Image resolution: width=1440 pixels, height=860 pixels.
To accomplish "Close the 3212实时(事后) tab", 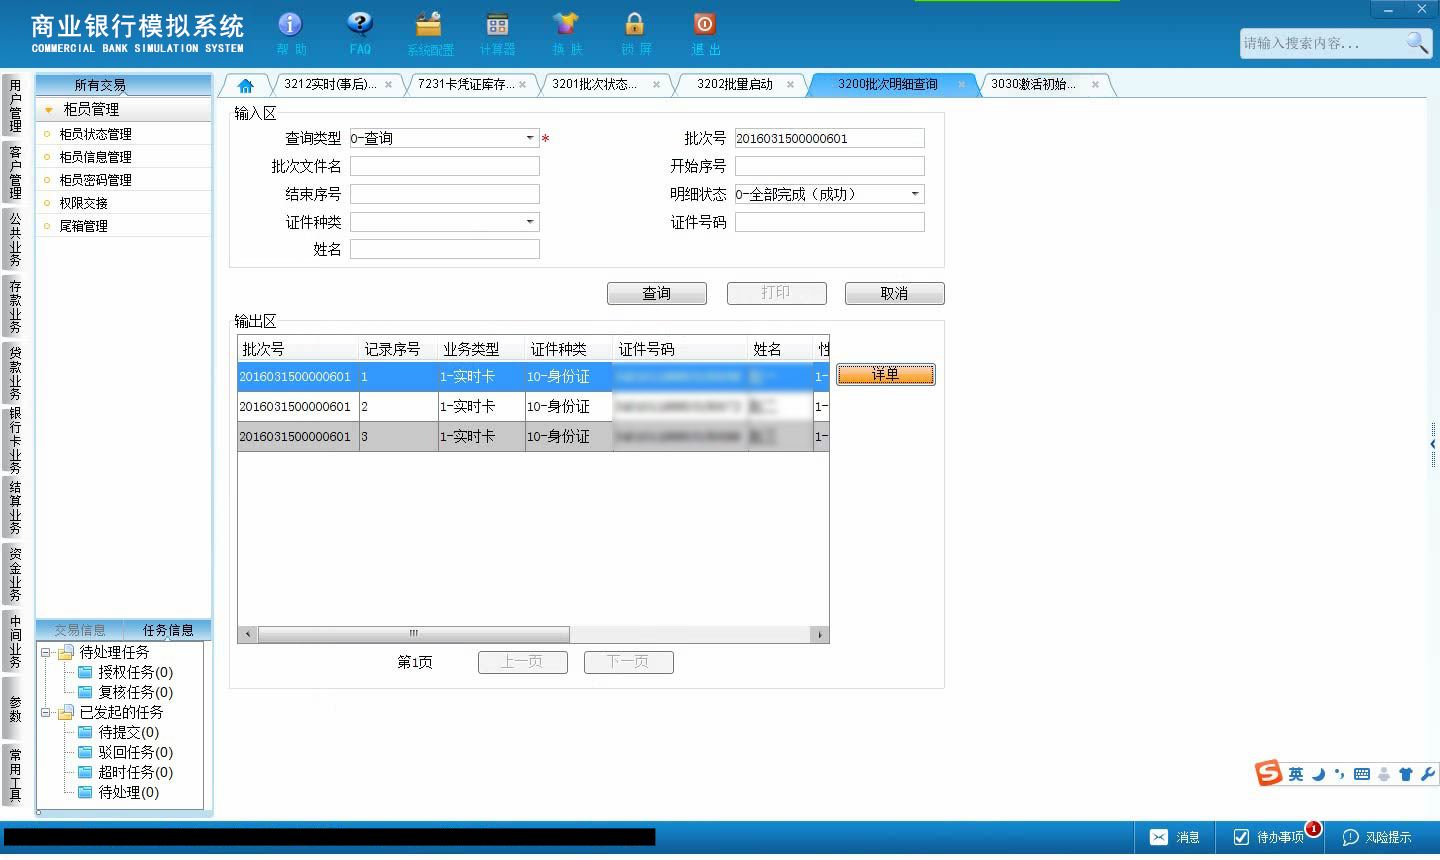I will pyautogui.click(x=388, y=85).
